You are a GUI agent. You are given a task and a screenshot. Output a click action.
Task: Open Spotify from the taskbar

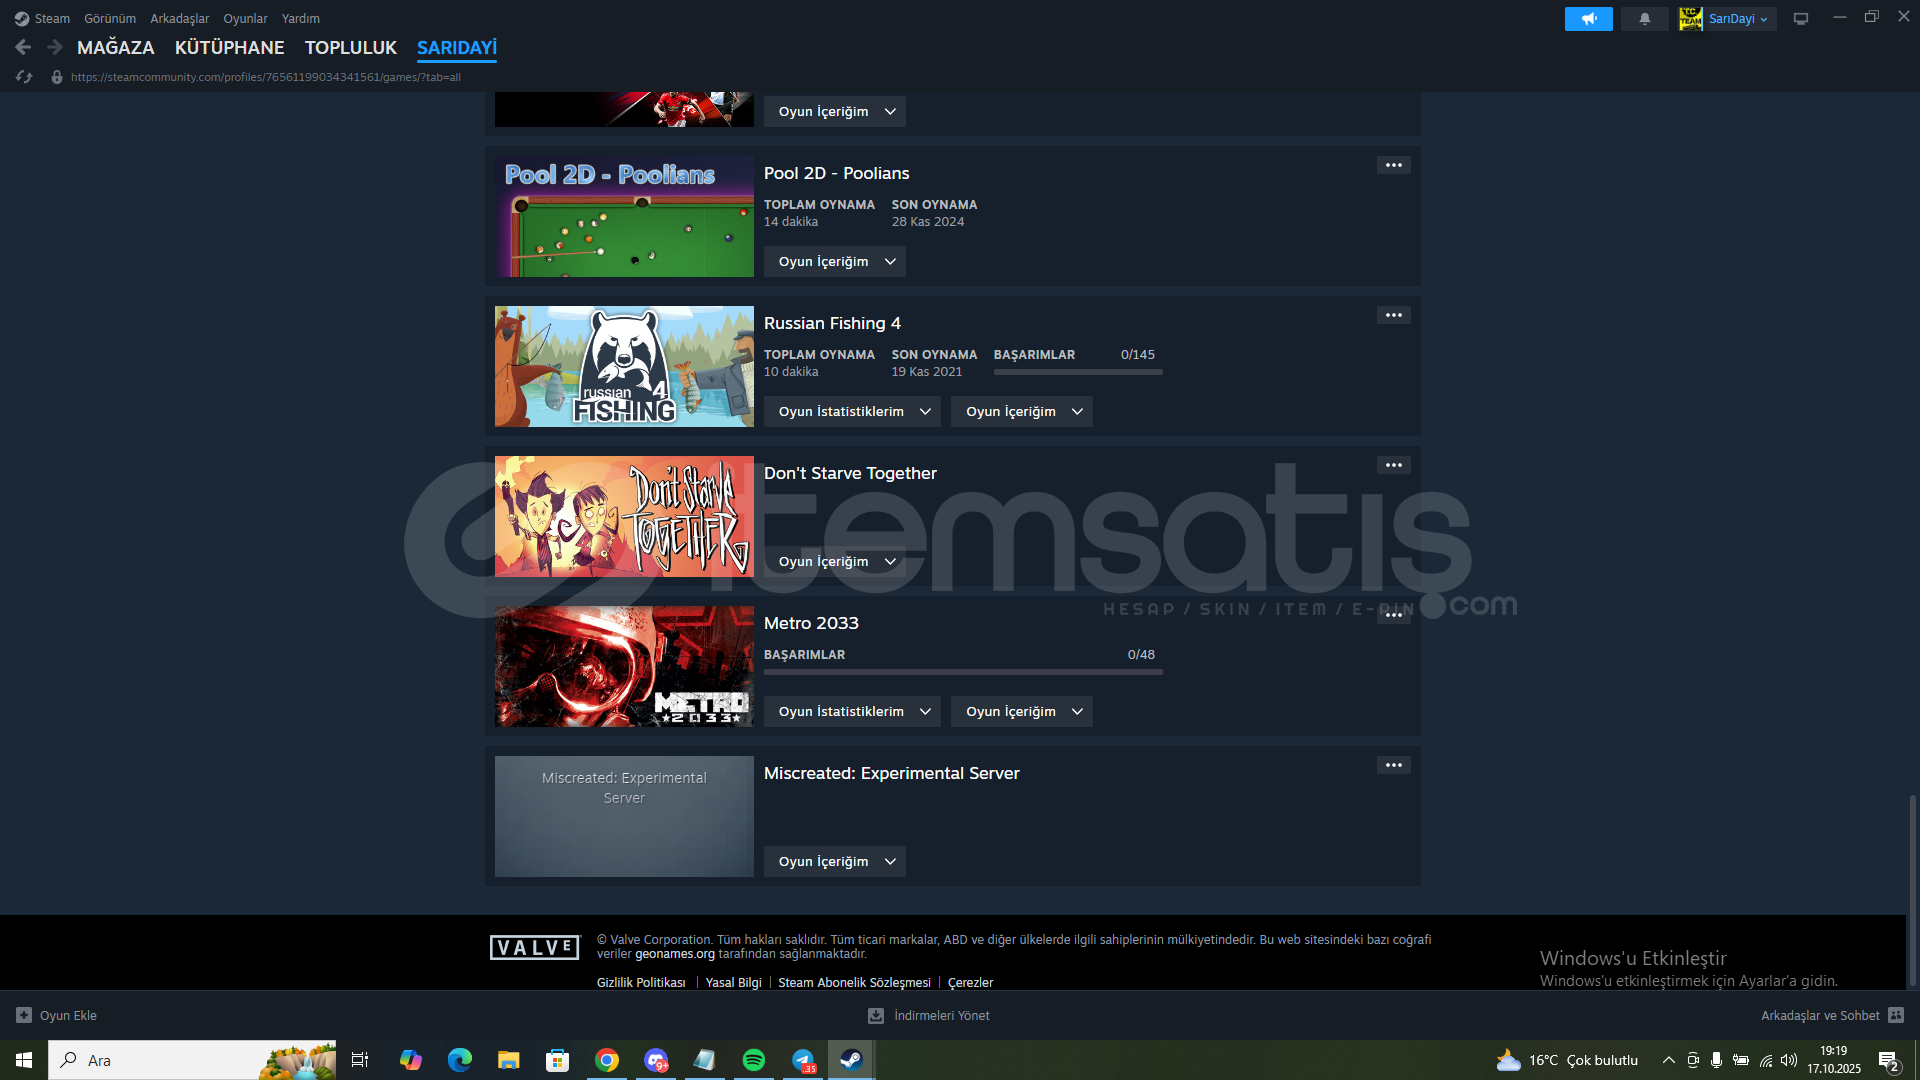click(754, 1060)
